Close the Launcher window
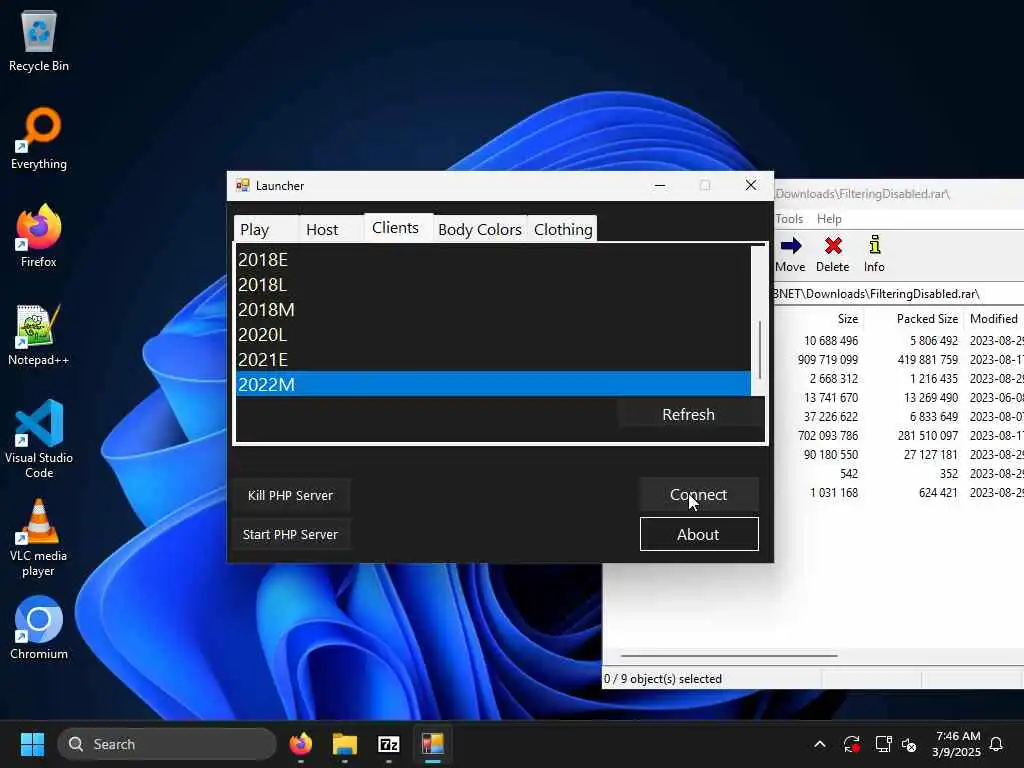 tap(751, 185)
